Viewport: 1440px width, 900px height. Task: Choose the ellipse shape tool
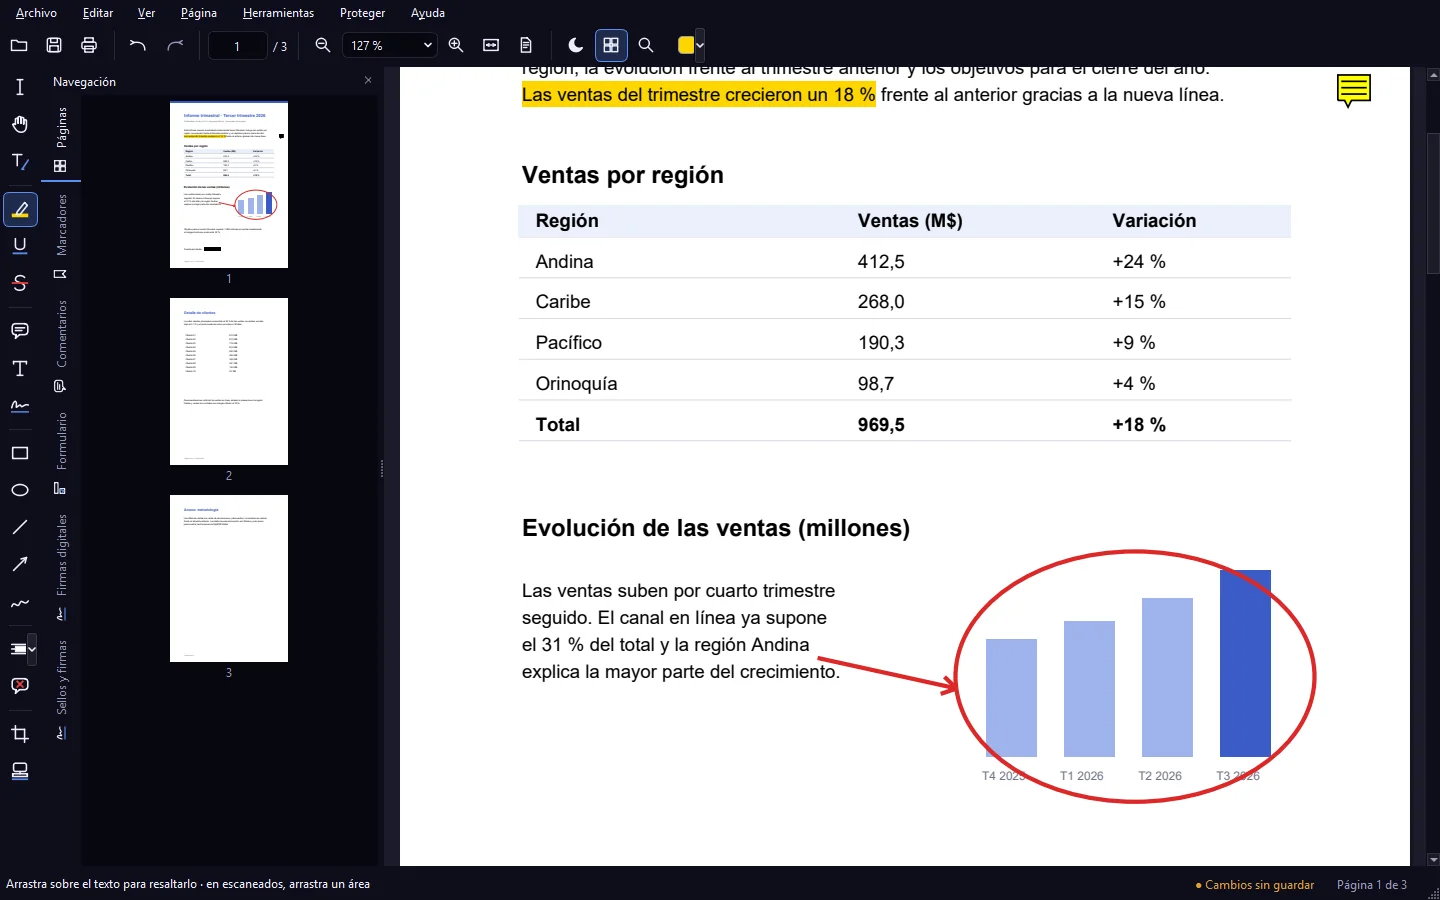pyautogui.click(x=20, y=490)
